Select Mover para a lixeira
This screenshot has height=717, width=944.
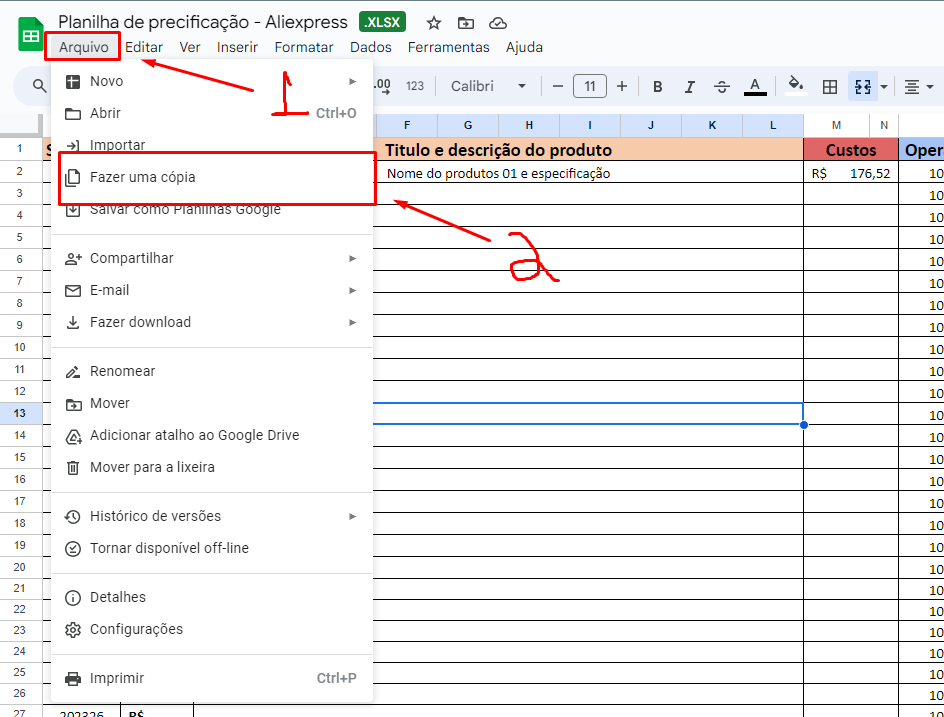(x=212, y=467)
